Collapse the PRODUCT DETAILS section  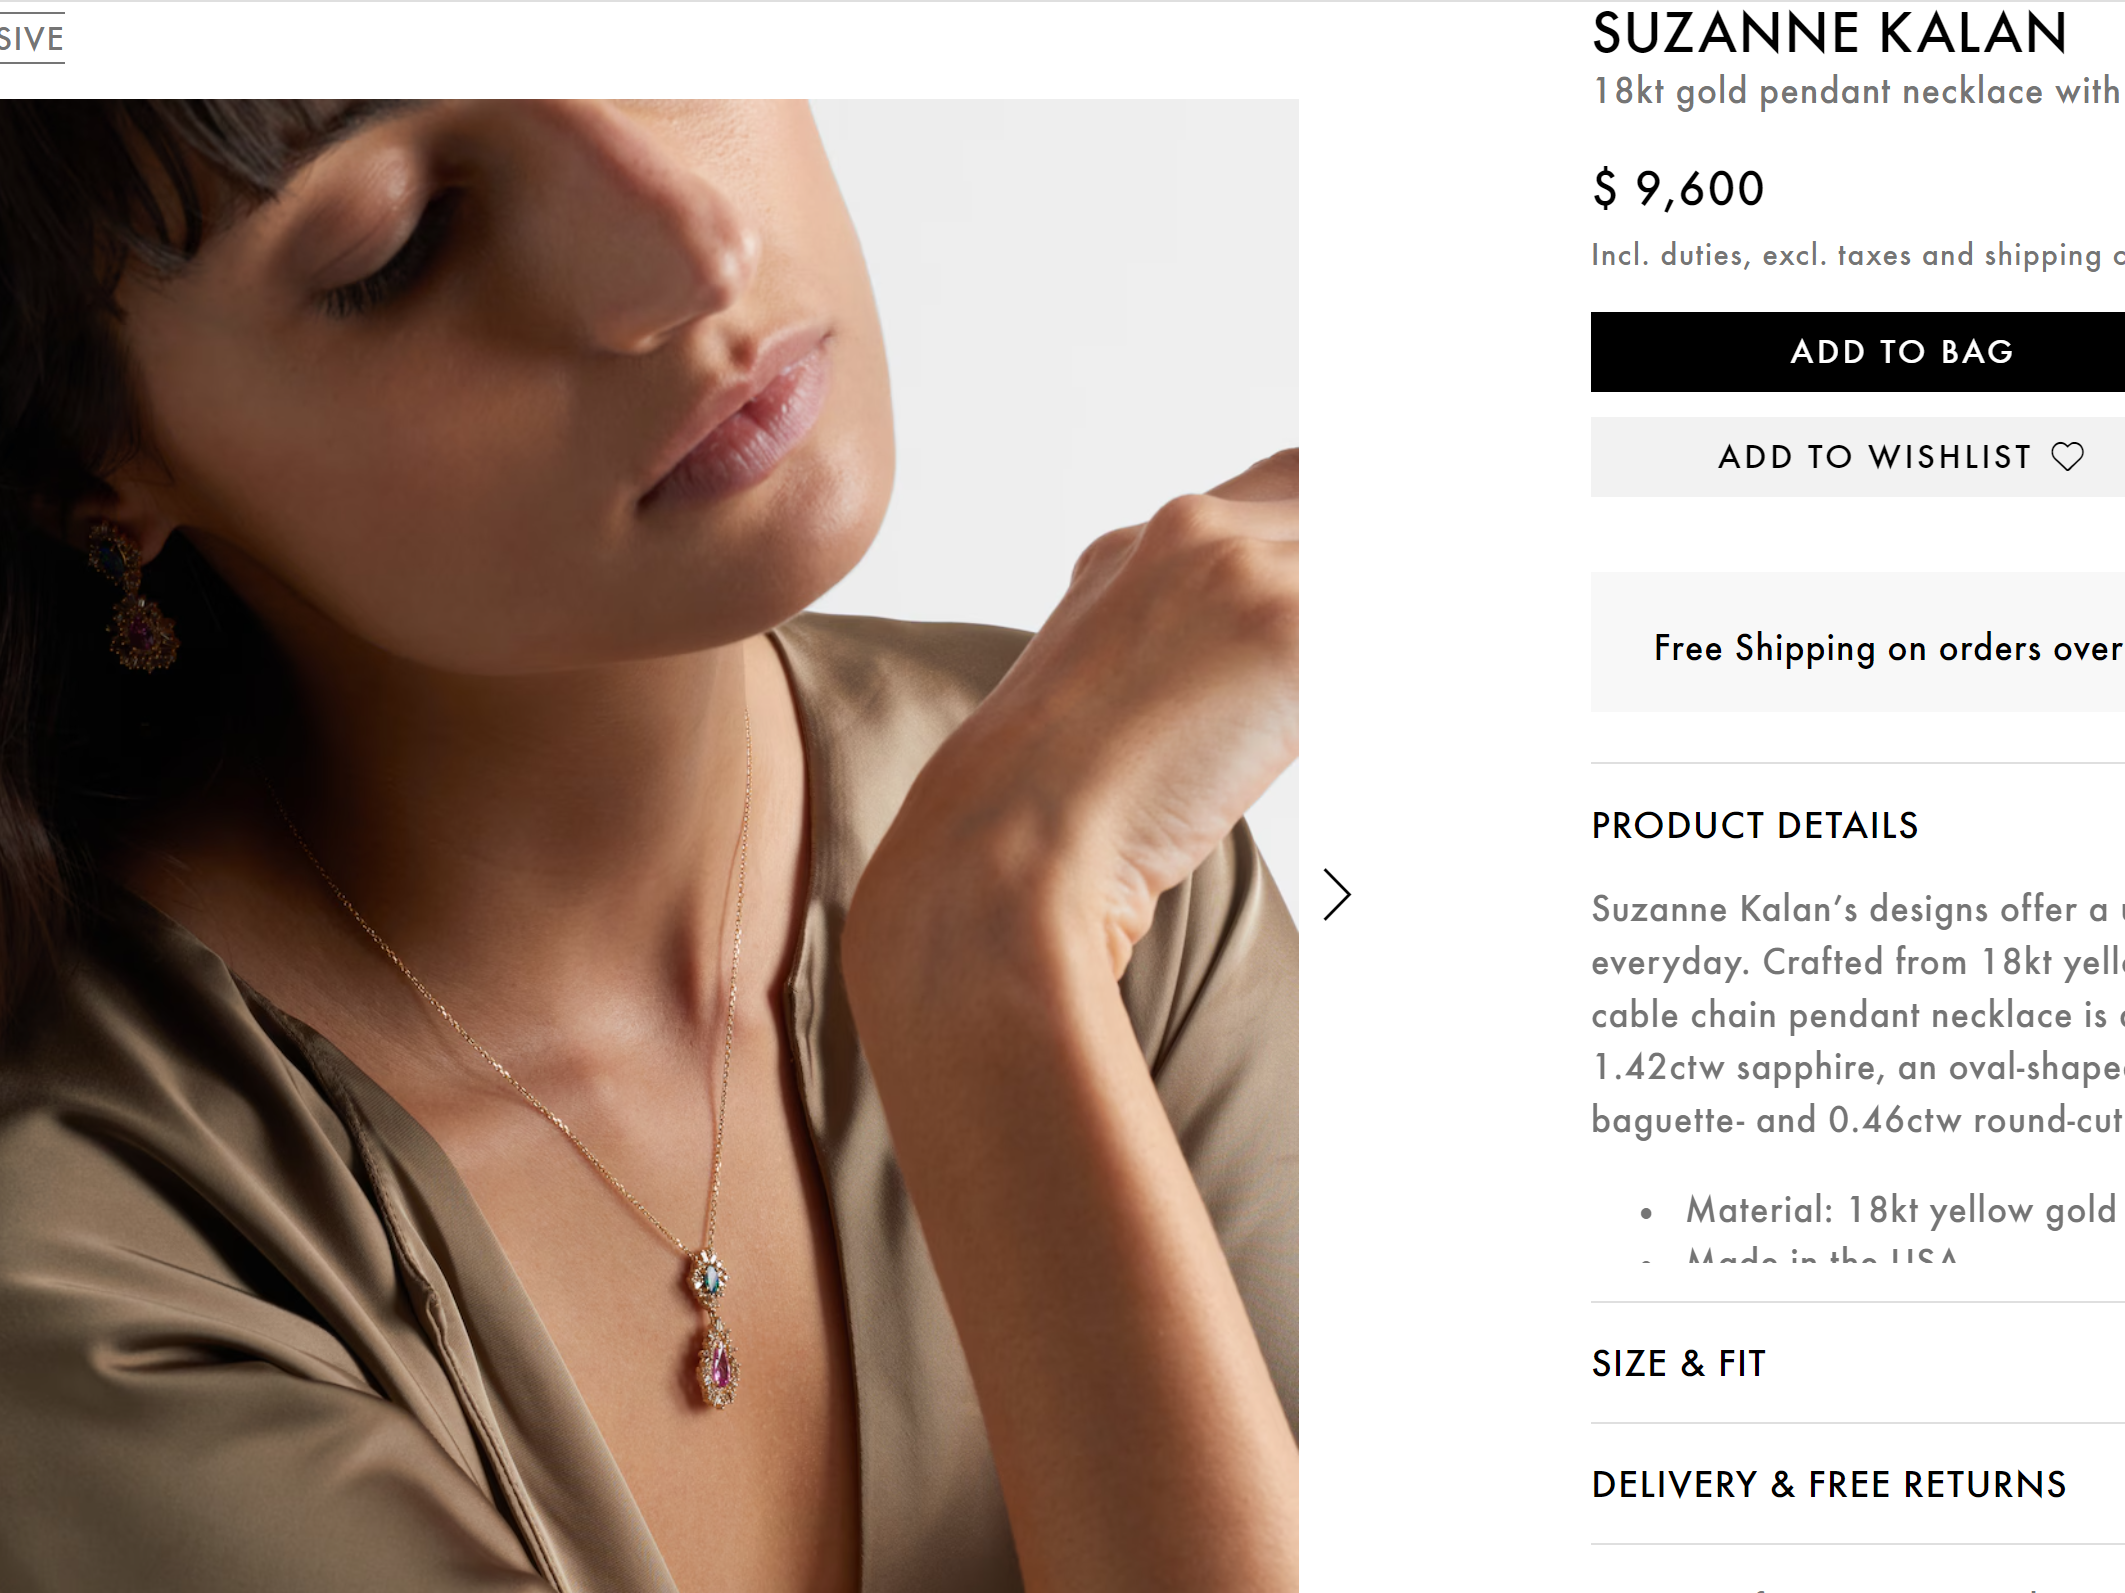pyautogui.click(x=1755, y=826)
